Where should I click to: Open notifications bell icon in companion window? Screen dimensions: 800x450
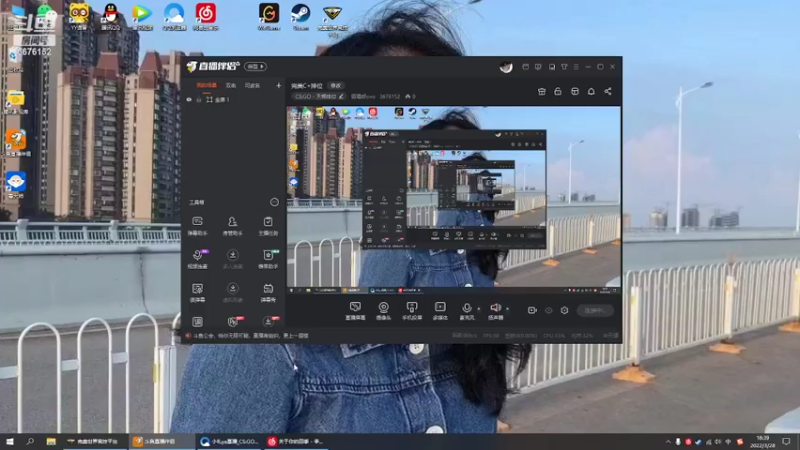coord(591,91)
